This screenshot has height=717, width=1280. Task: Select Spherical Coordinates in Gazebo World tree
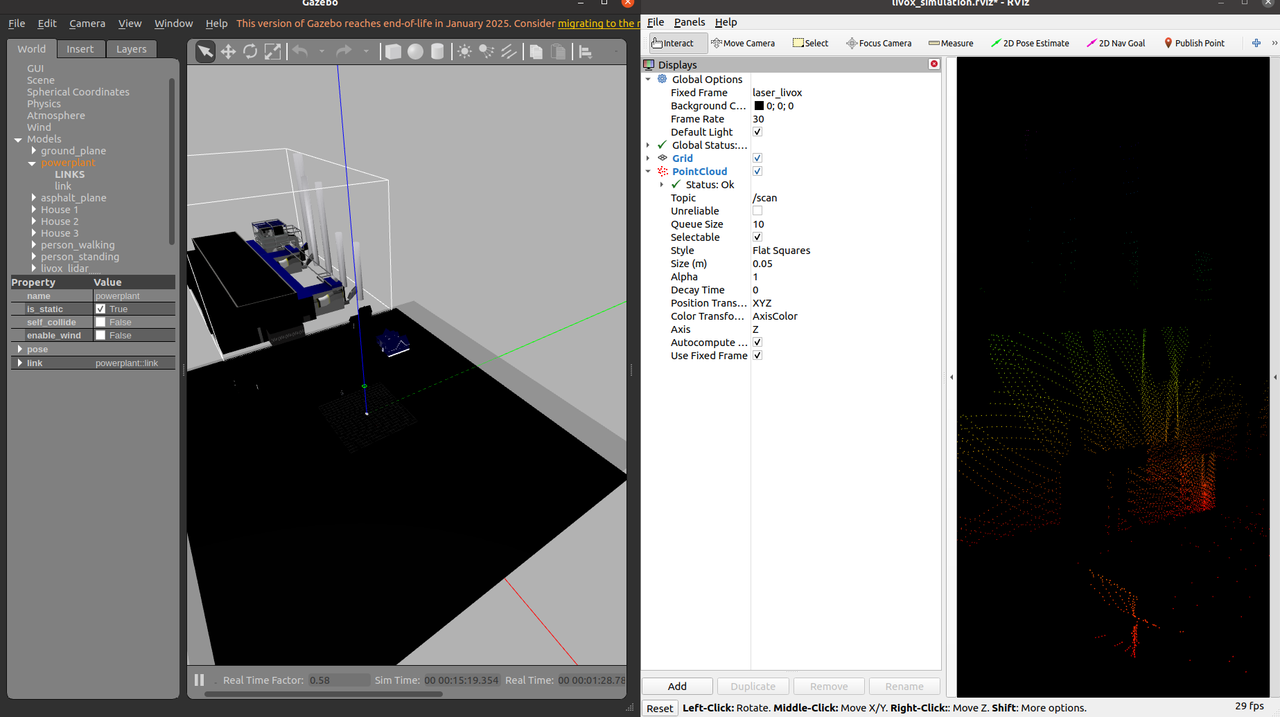[x=78, y=92]
